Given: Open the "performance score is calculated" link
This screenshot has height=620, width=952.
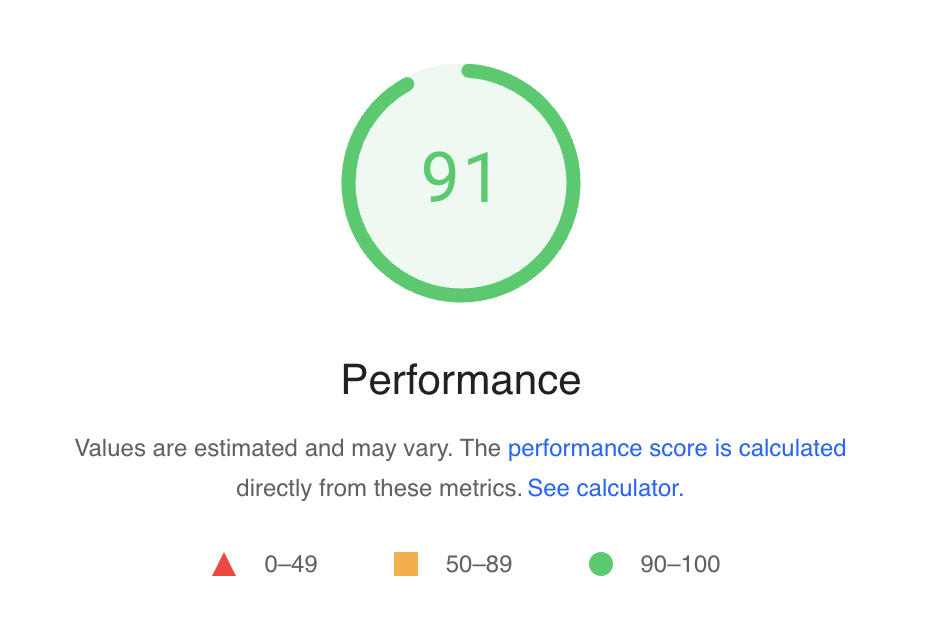Looking at the screenshot, I should click(677, 448).
